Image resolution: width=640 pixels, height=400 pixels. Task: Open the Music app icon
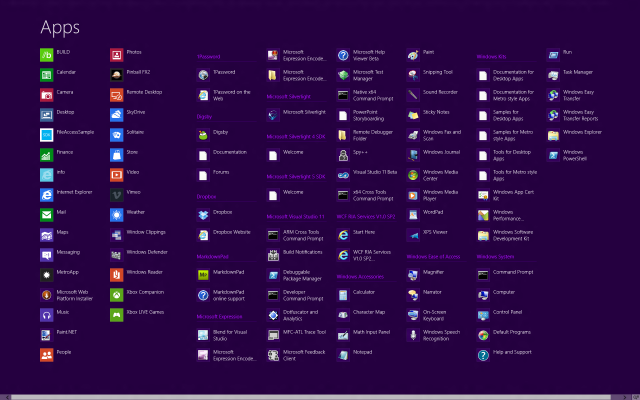point(47,315)
